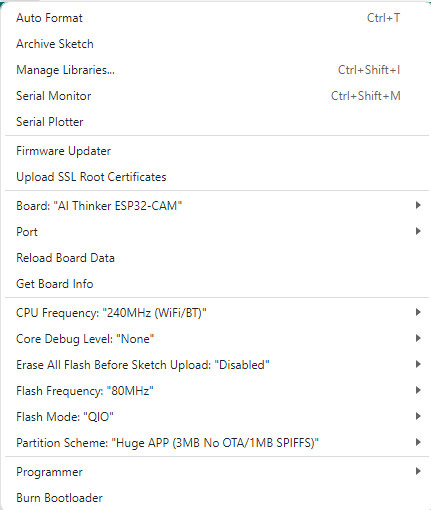This screenshot has width=431, height=510.
Task: Select Upload SSL Root Certificates
Action: click(x=217, y=177)
